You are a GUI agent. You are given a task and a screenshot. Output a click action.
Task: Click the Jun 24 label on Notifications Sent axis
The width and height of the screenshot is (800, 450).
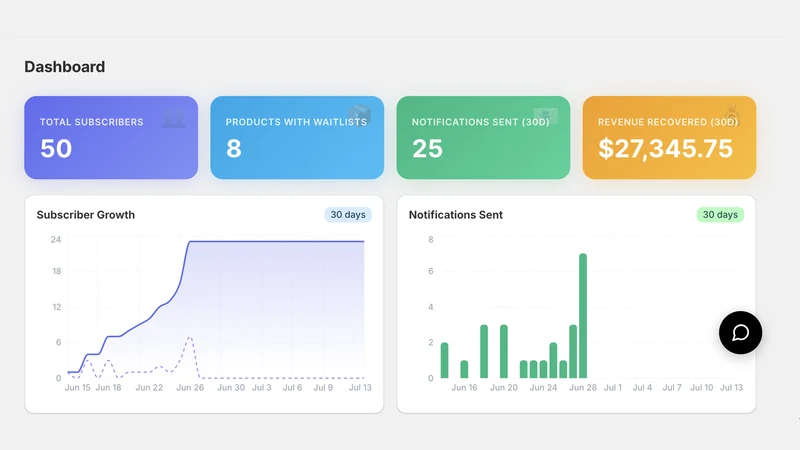coord(543,388)
